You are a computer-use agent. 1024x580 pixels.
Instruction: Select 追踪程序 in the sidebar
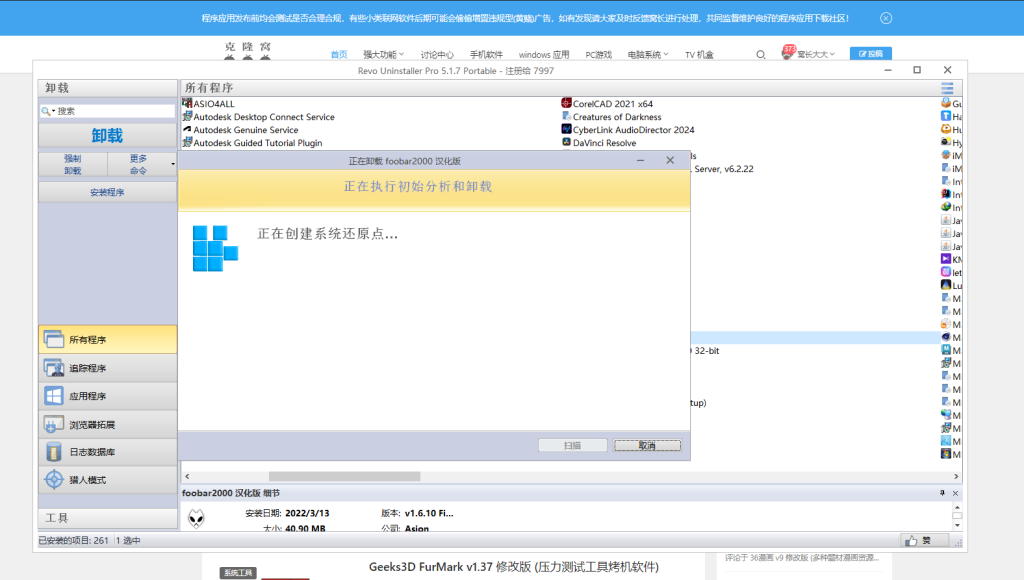[107, 368]
